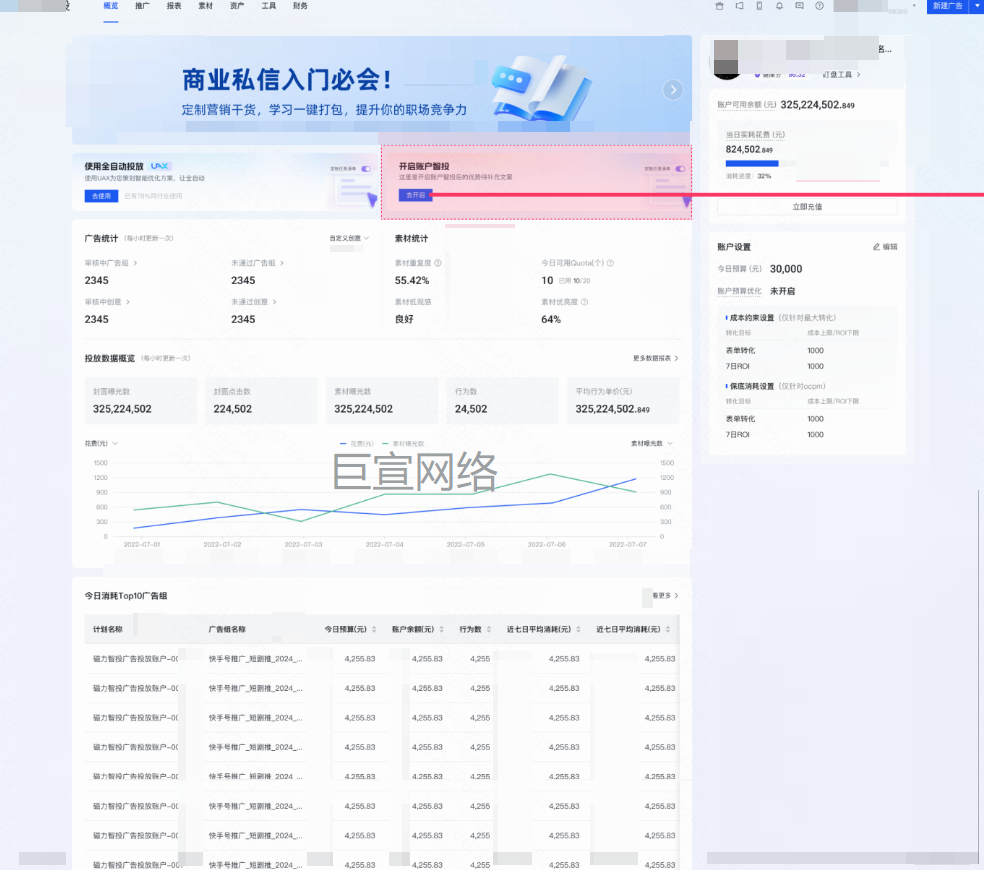This screenshot has height=870, width=984.
Task: Open the 花费(元) metric dropdown above chart
Action: click(102, 443)
